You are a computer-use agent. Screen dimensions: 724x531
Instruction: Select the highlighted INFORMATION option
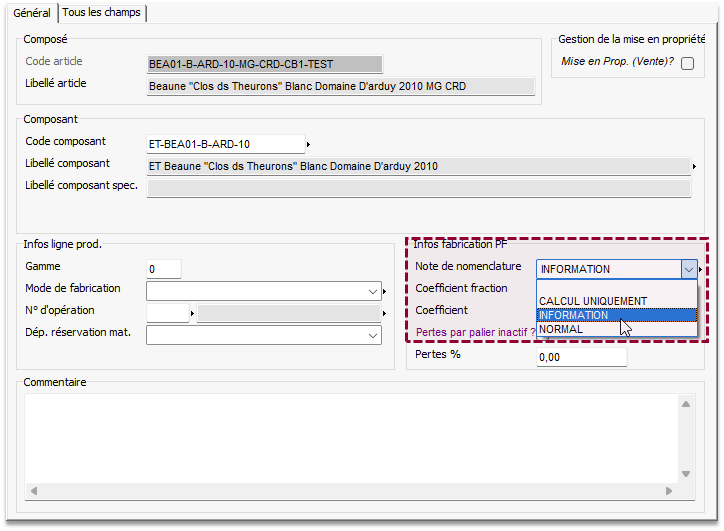tap(575, 315)
